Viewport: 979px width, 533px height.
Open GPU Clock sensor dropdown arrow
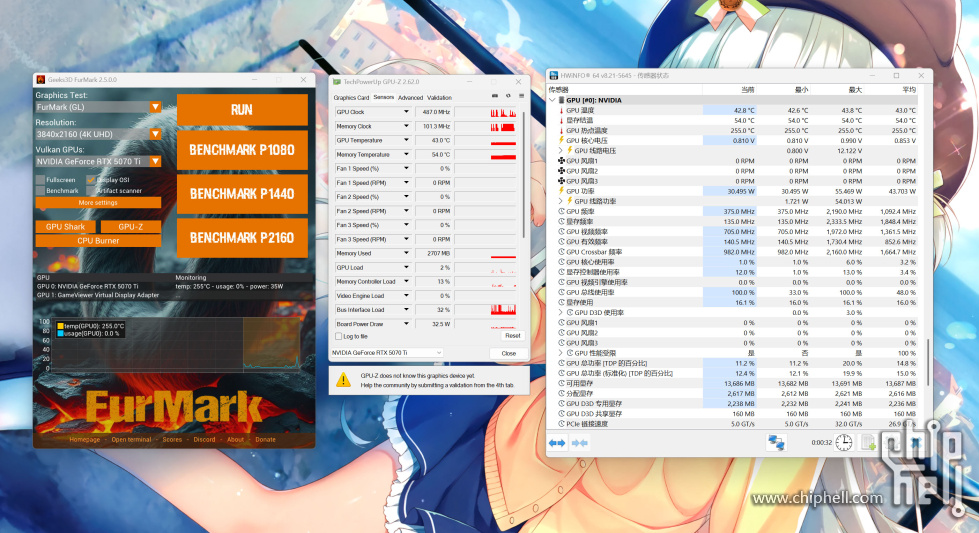tap(406, 112)
